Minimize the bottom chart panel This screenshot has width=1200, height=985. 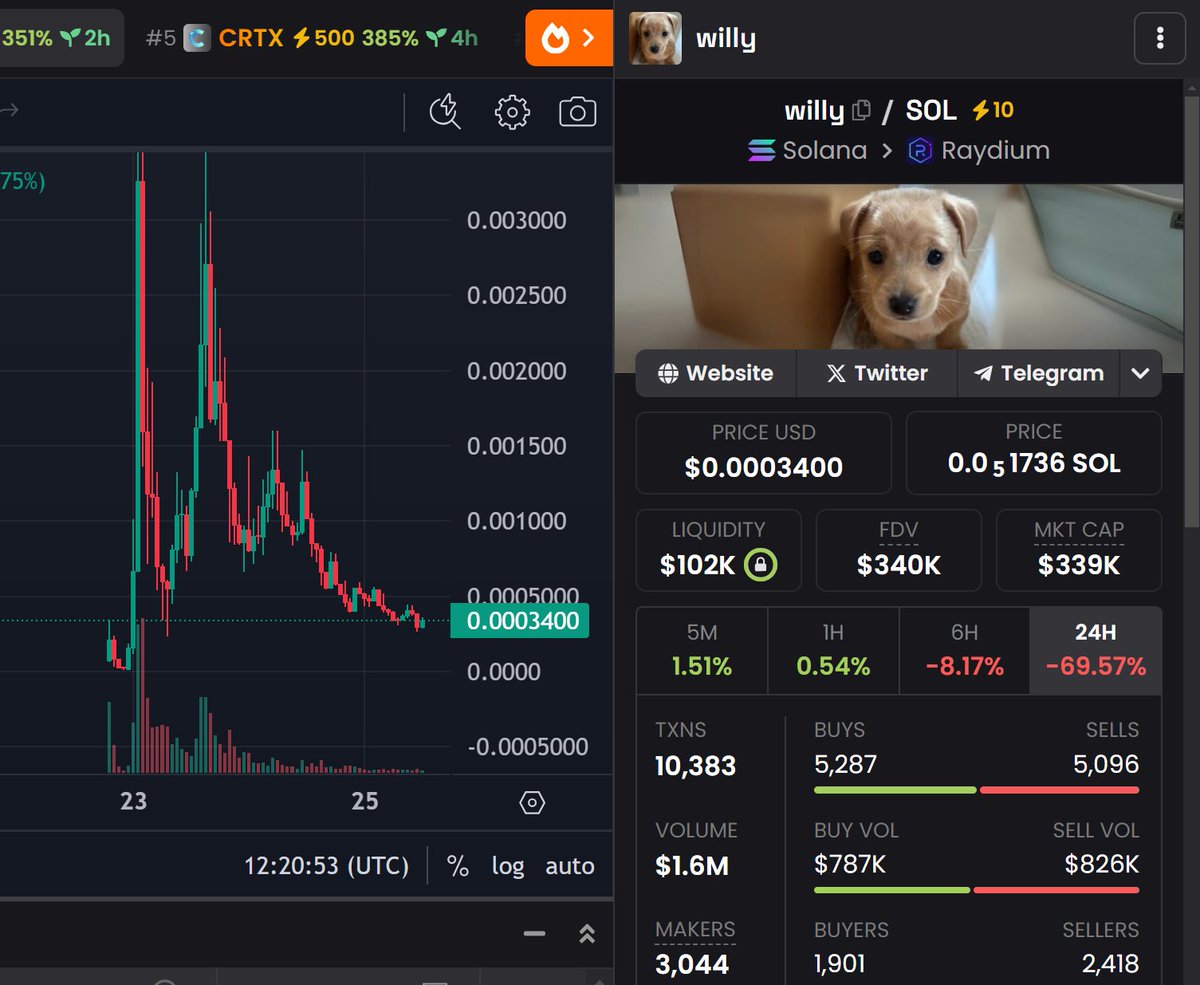(x=535, y=934)
